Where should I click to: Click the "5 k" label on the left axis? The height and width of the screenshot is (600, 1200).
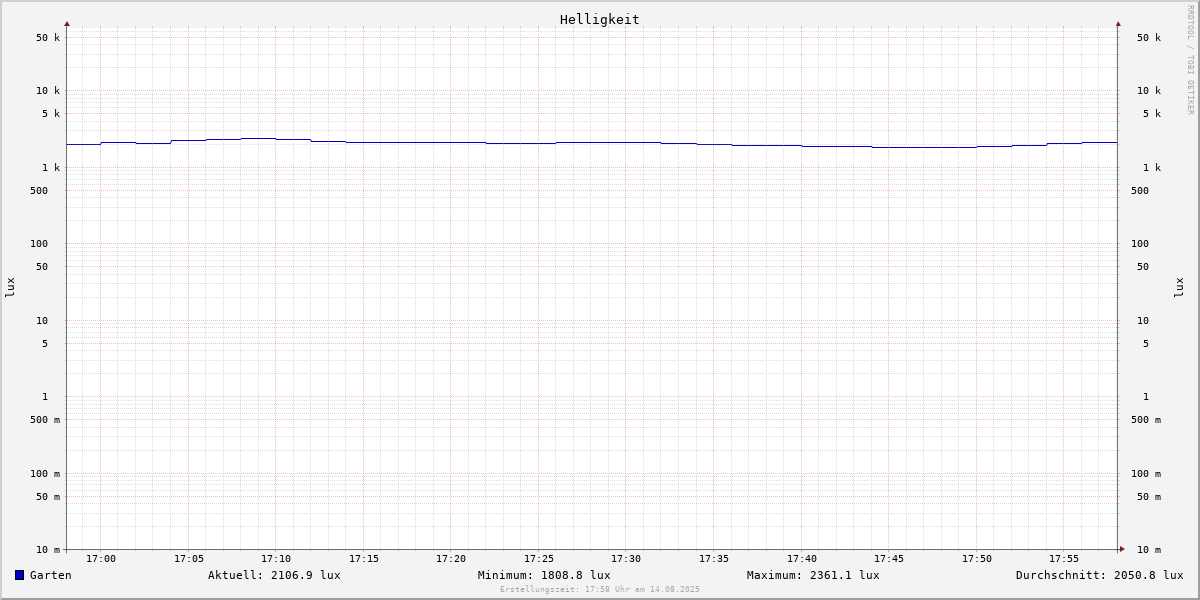coord(51,114)
